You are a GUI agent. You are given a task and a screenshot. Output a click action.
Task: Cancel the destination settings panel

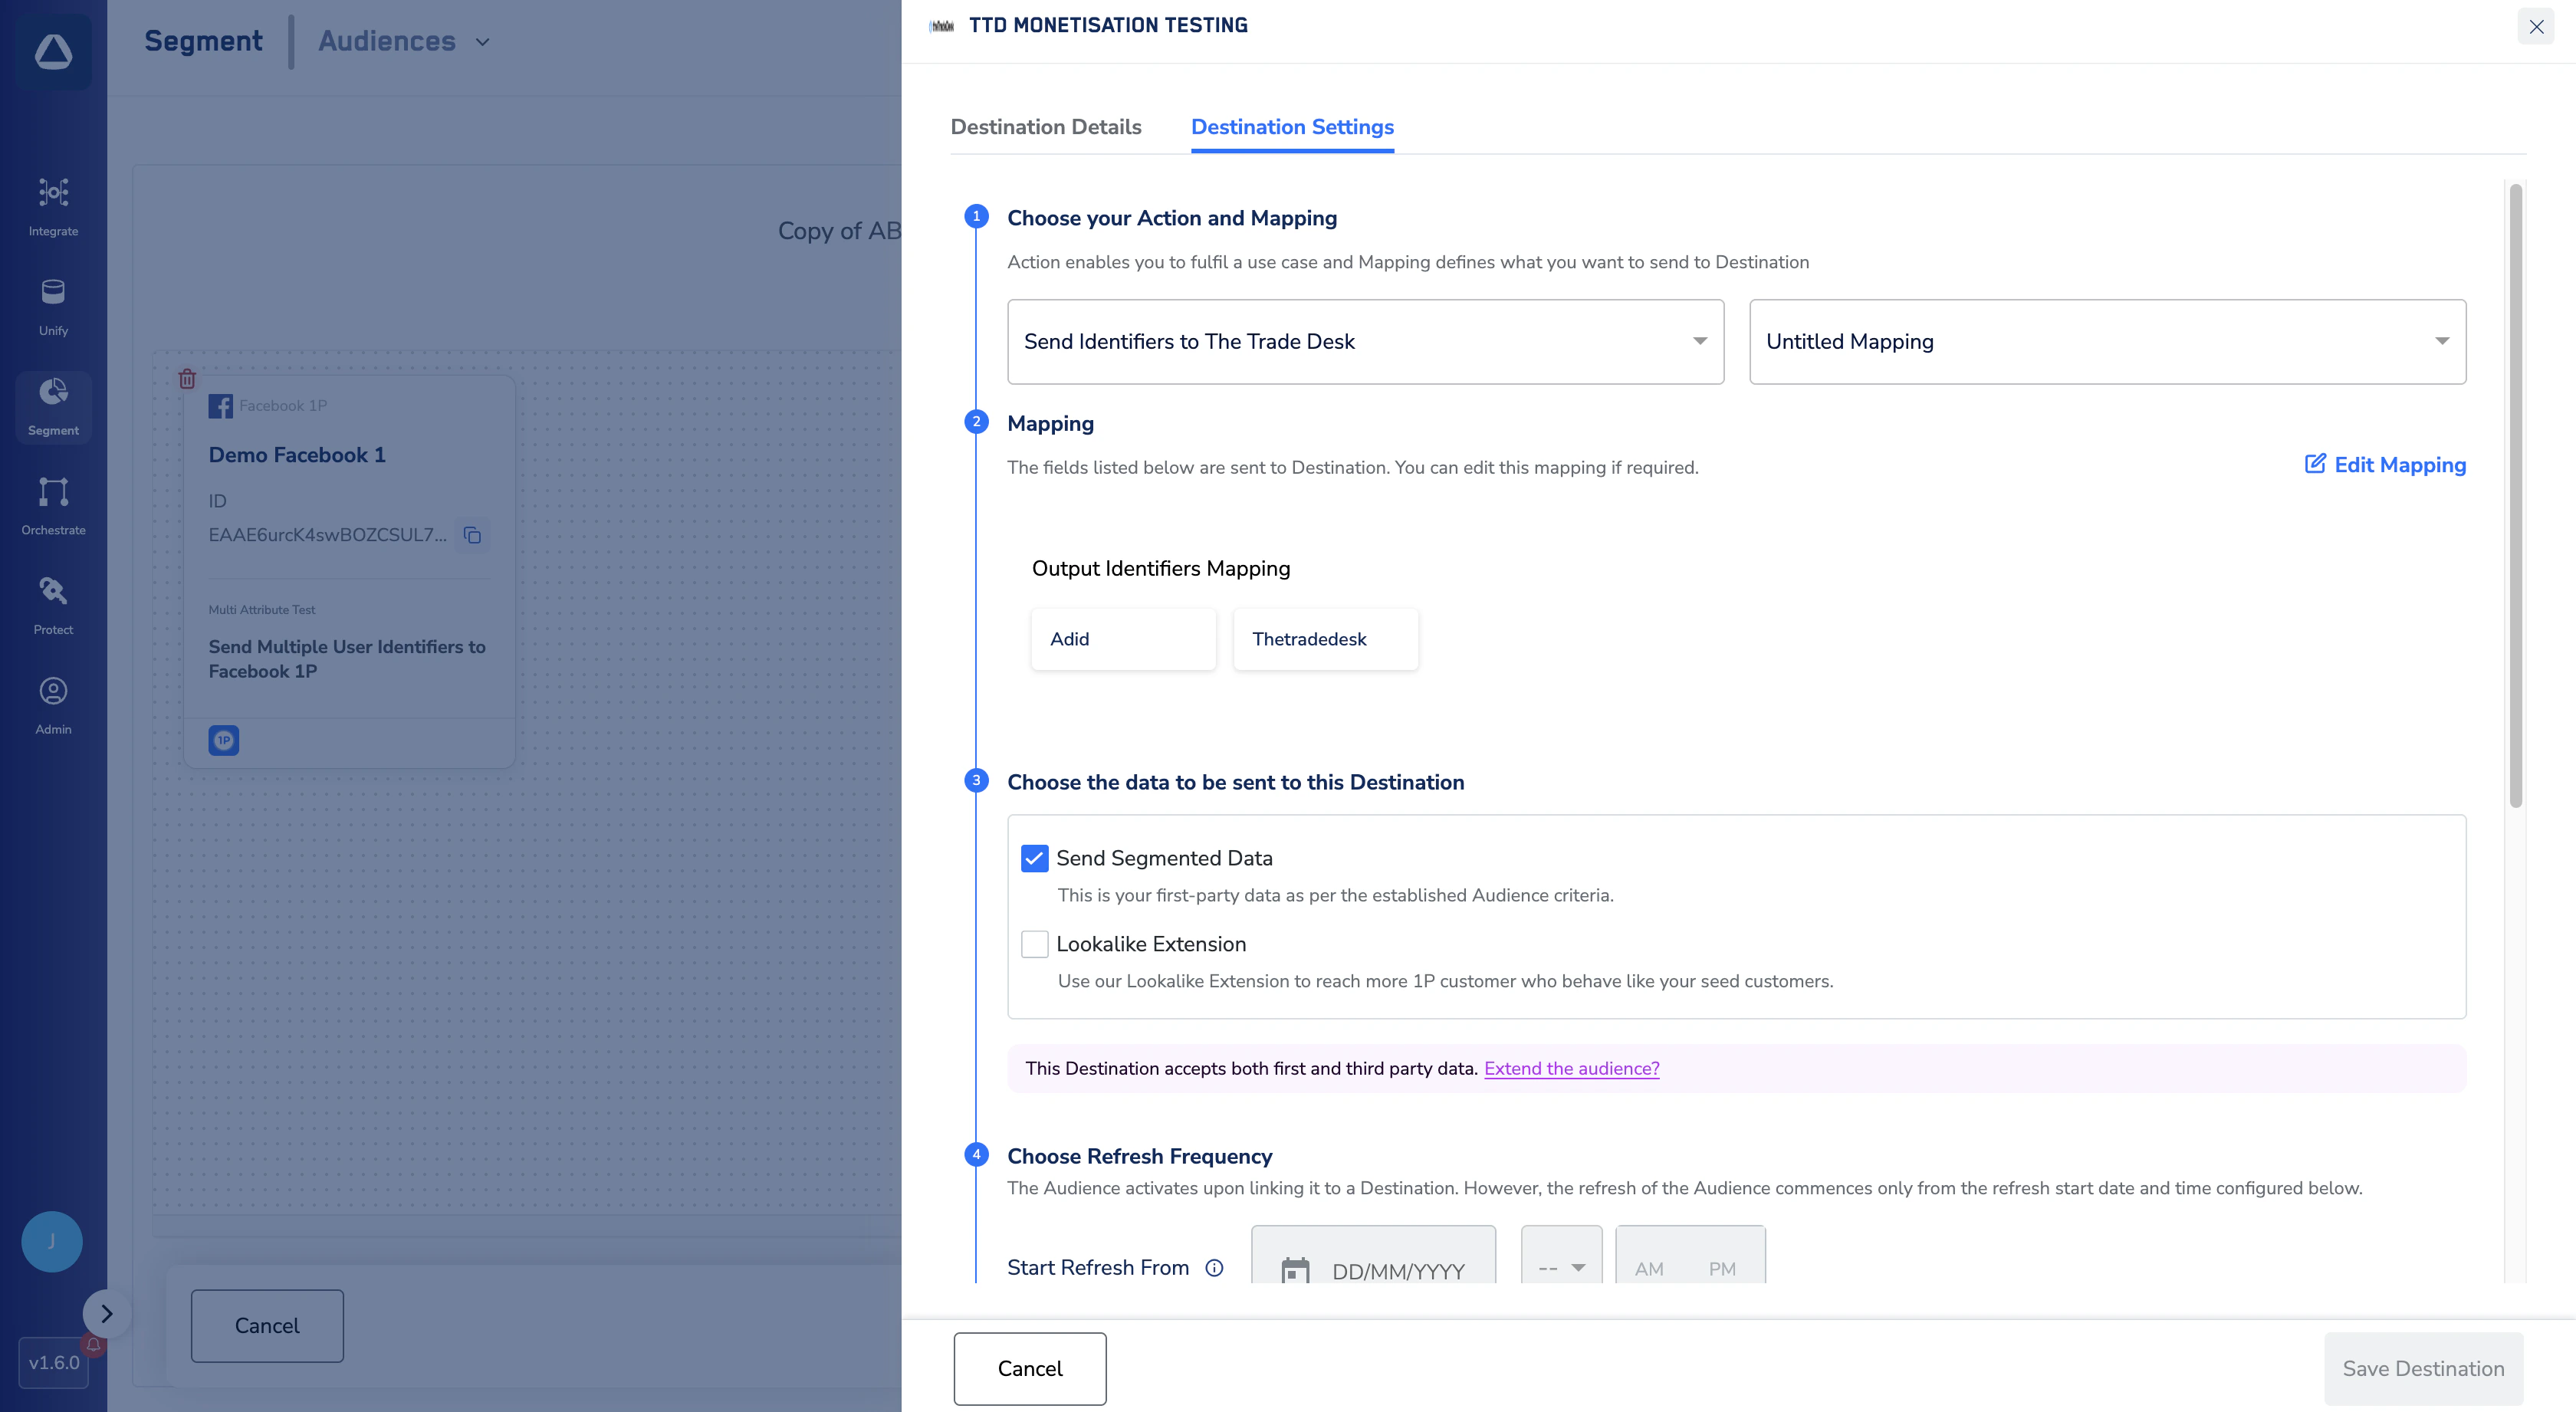click(1029, 1368)
